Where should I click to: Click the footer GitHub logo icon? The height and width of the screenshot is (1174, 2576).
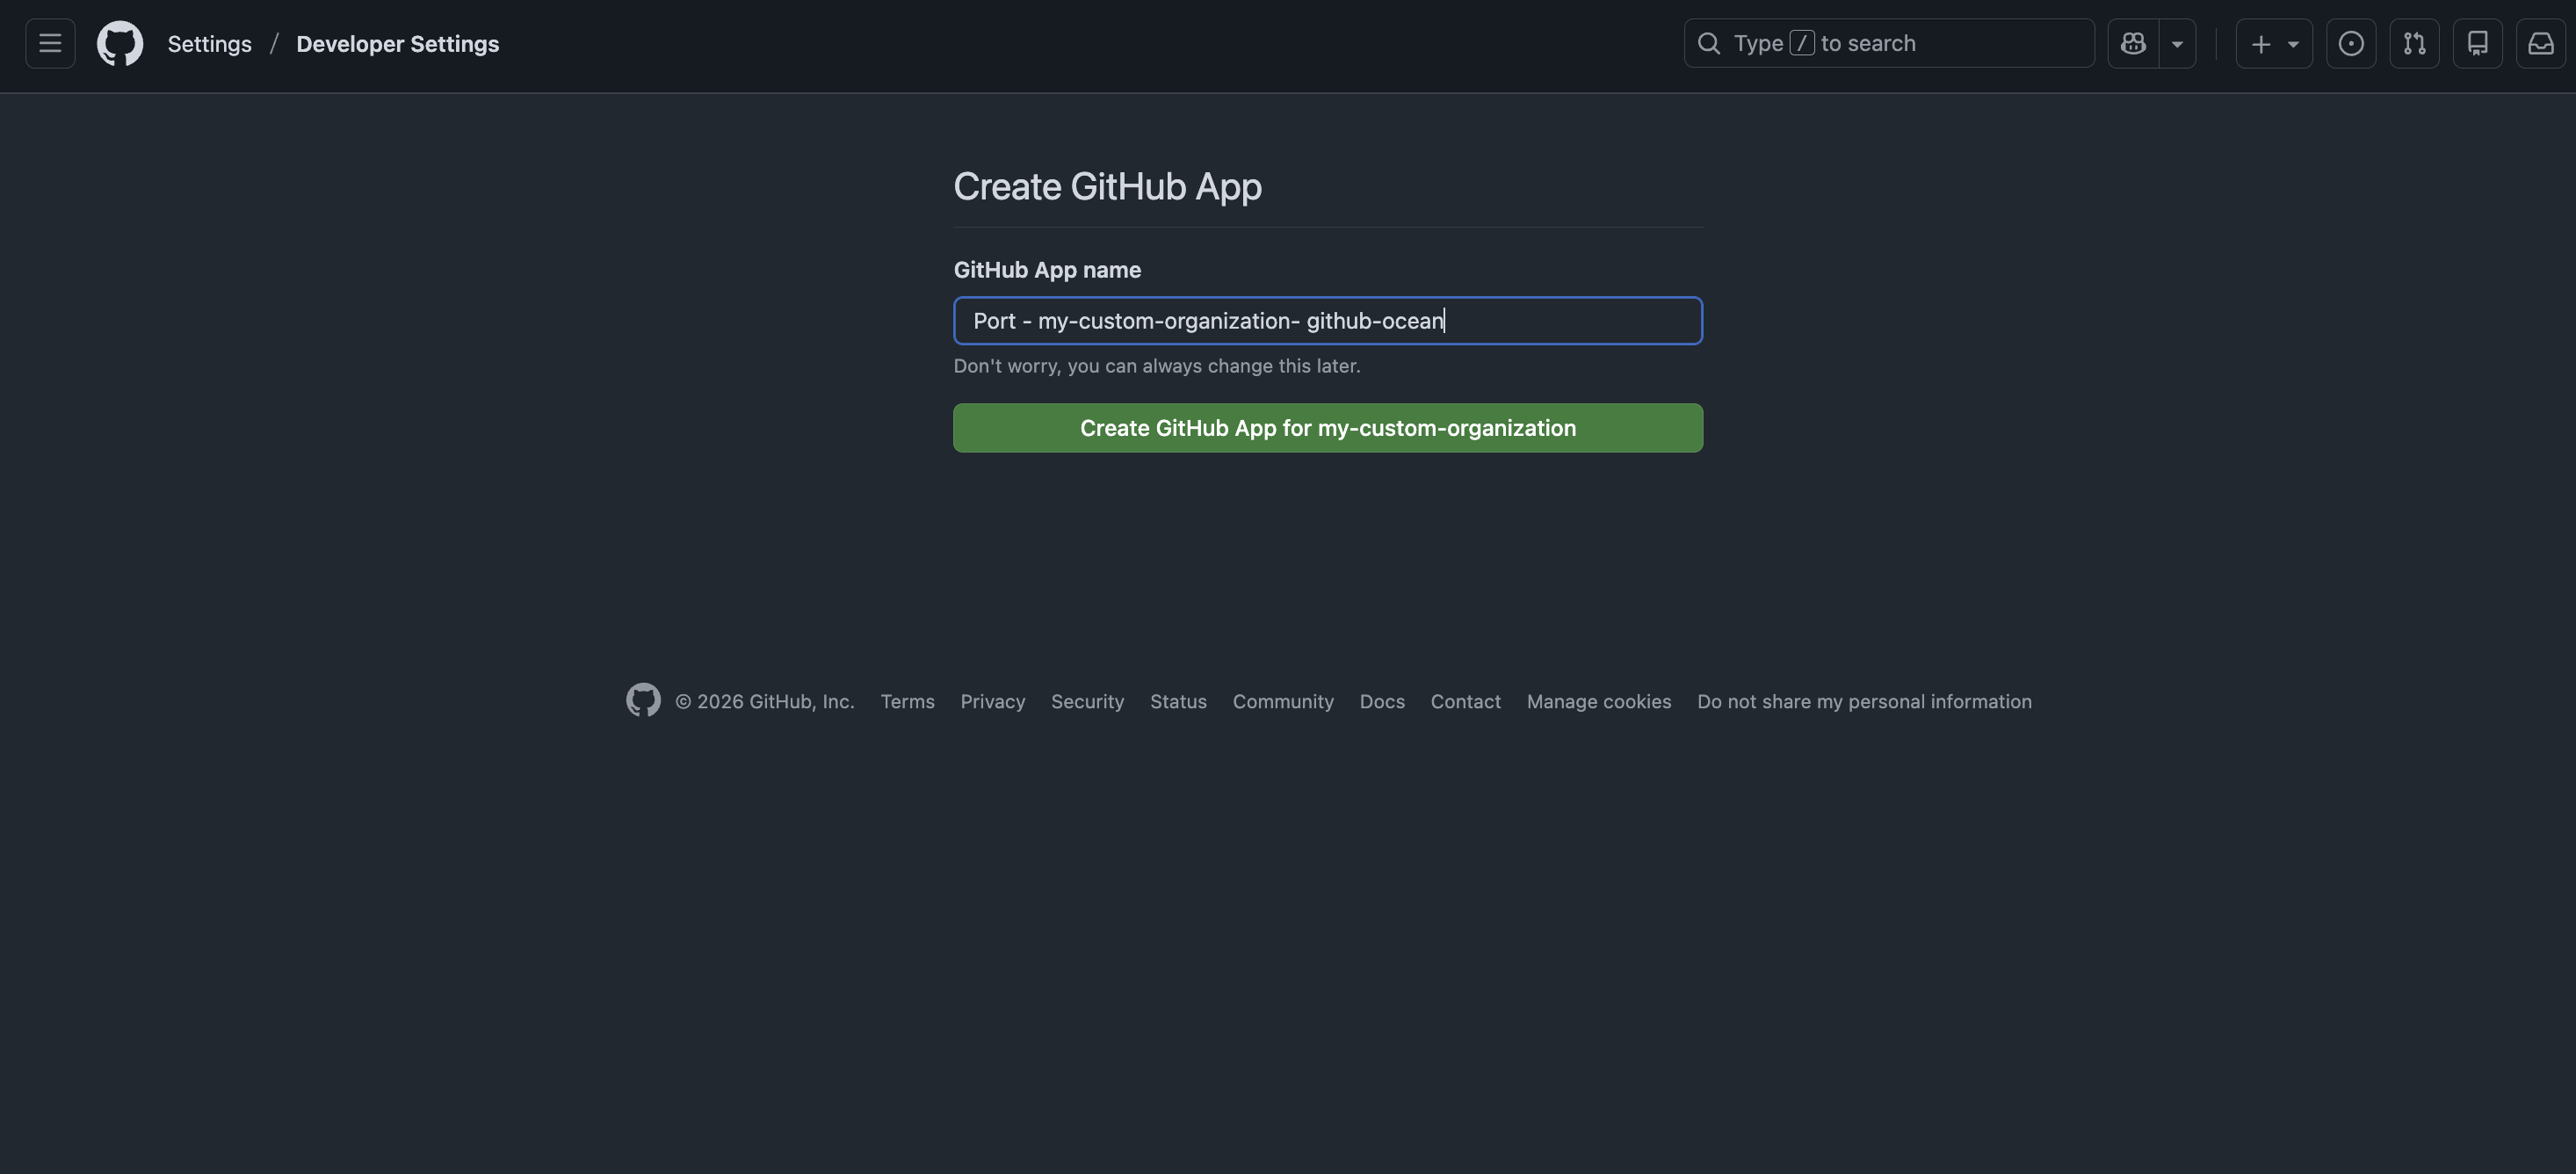point(643,700)
